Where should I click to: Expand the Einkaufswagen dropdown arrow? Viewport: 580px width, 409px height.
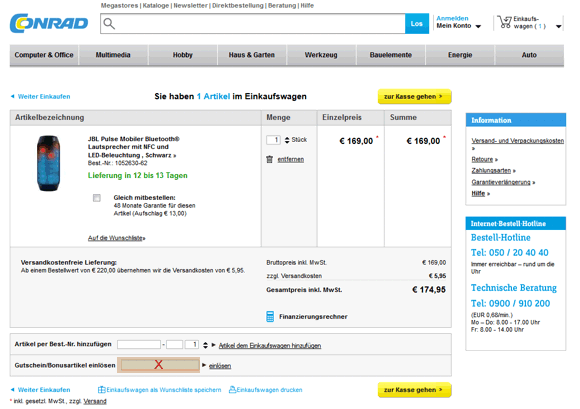click(x=559, y=26)
